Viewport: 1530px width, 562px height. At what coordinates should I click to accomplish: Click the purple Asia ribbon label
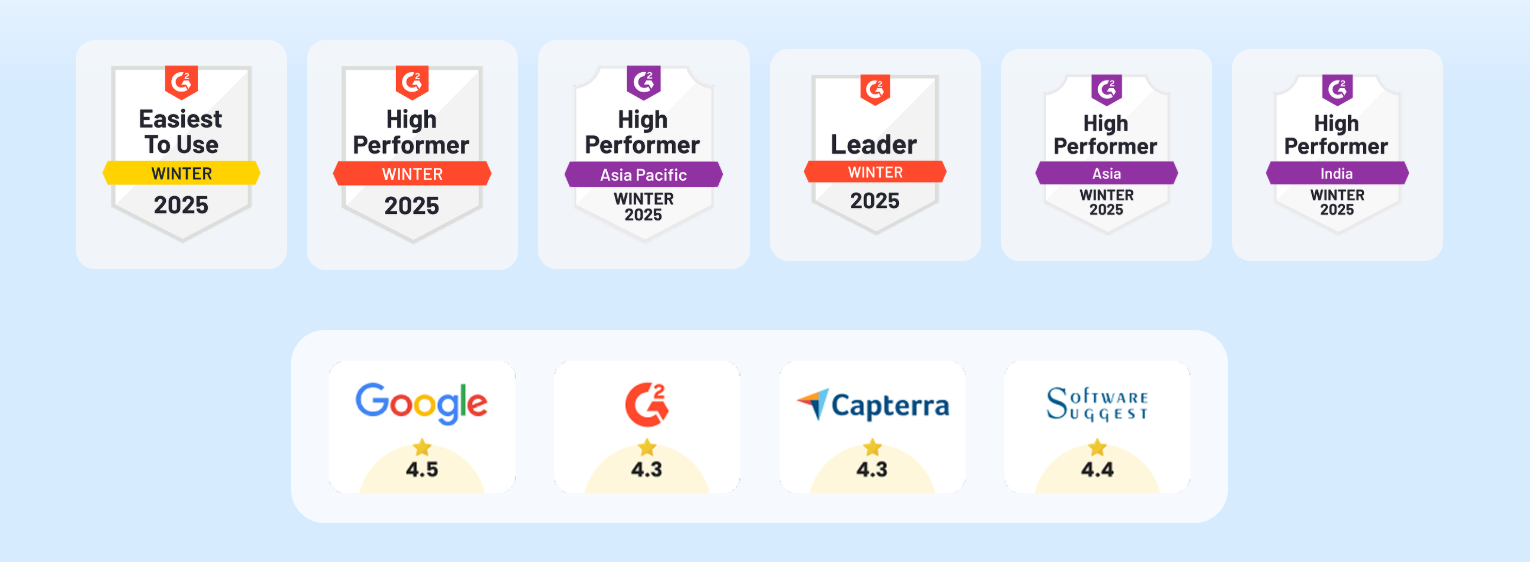tap(1106, 174)
